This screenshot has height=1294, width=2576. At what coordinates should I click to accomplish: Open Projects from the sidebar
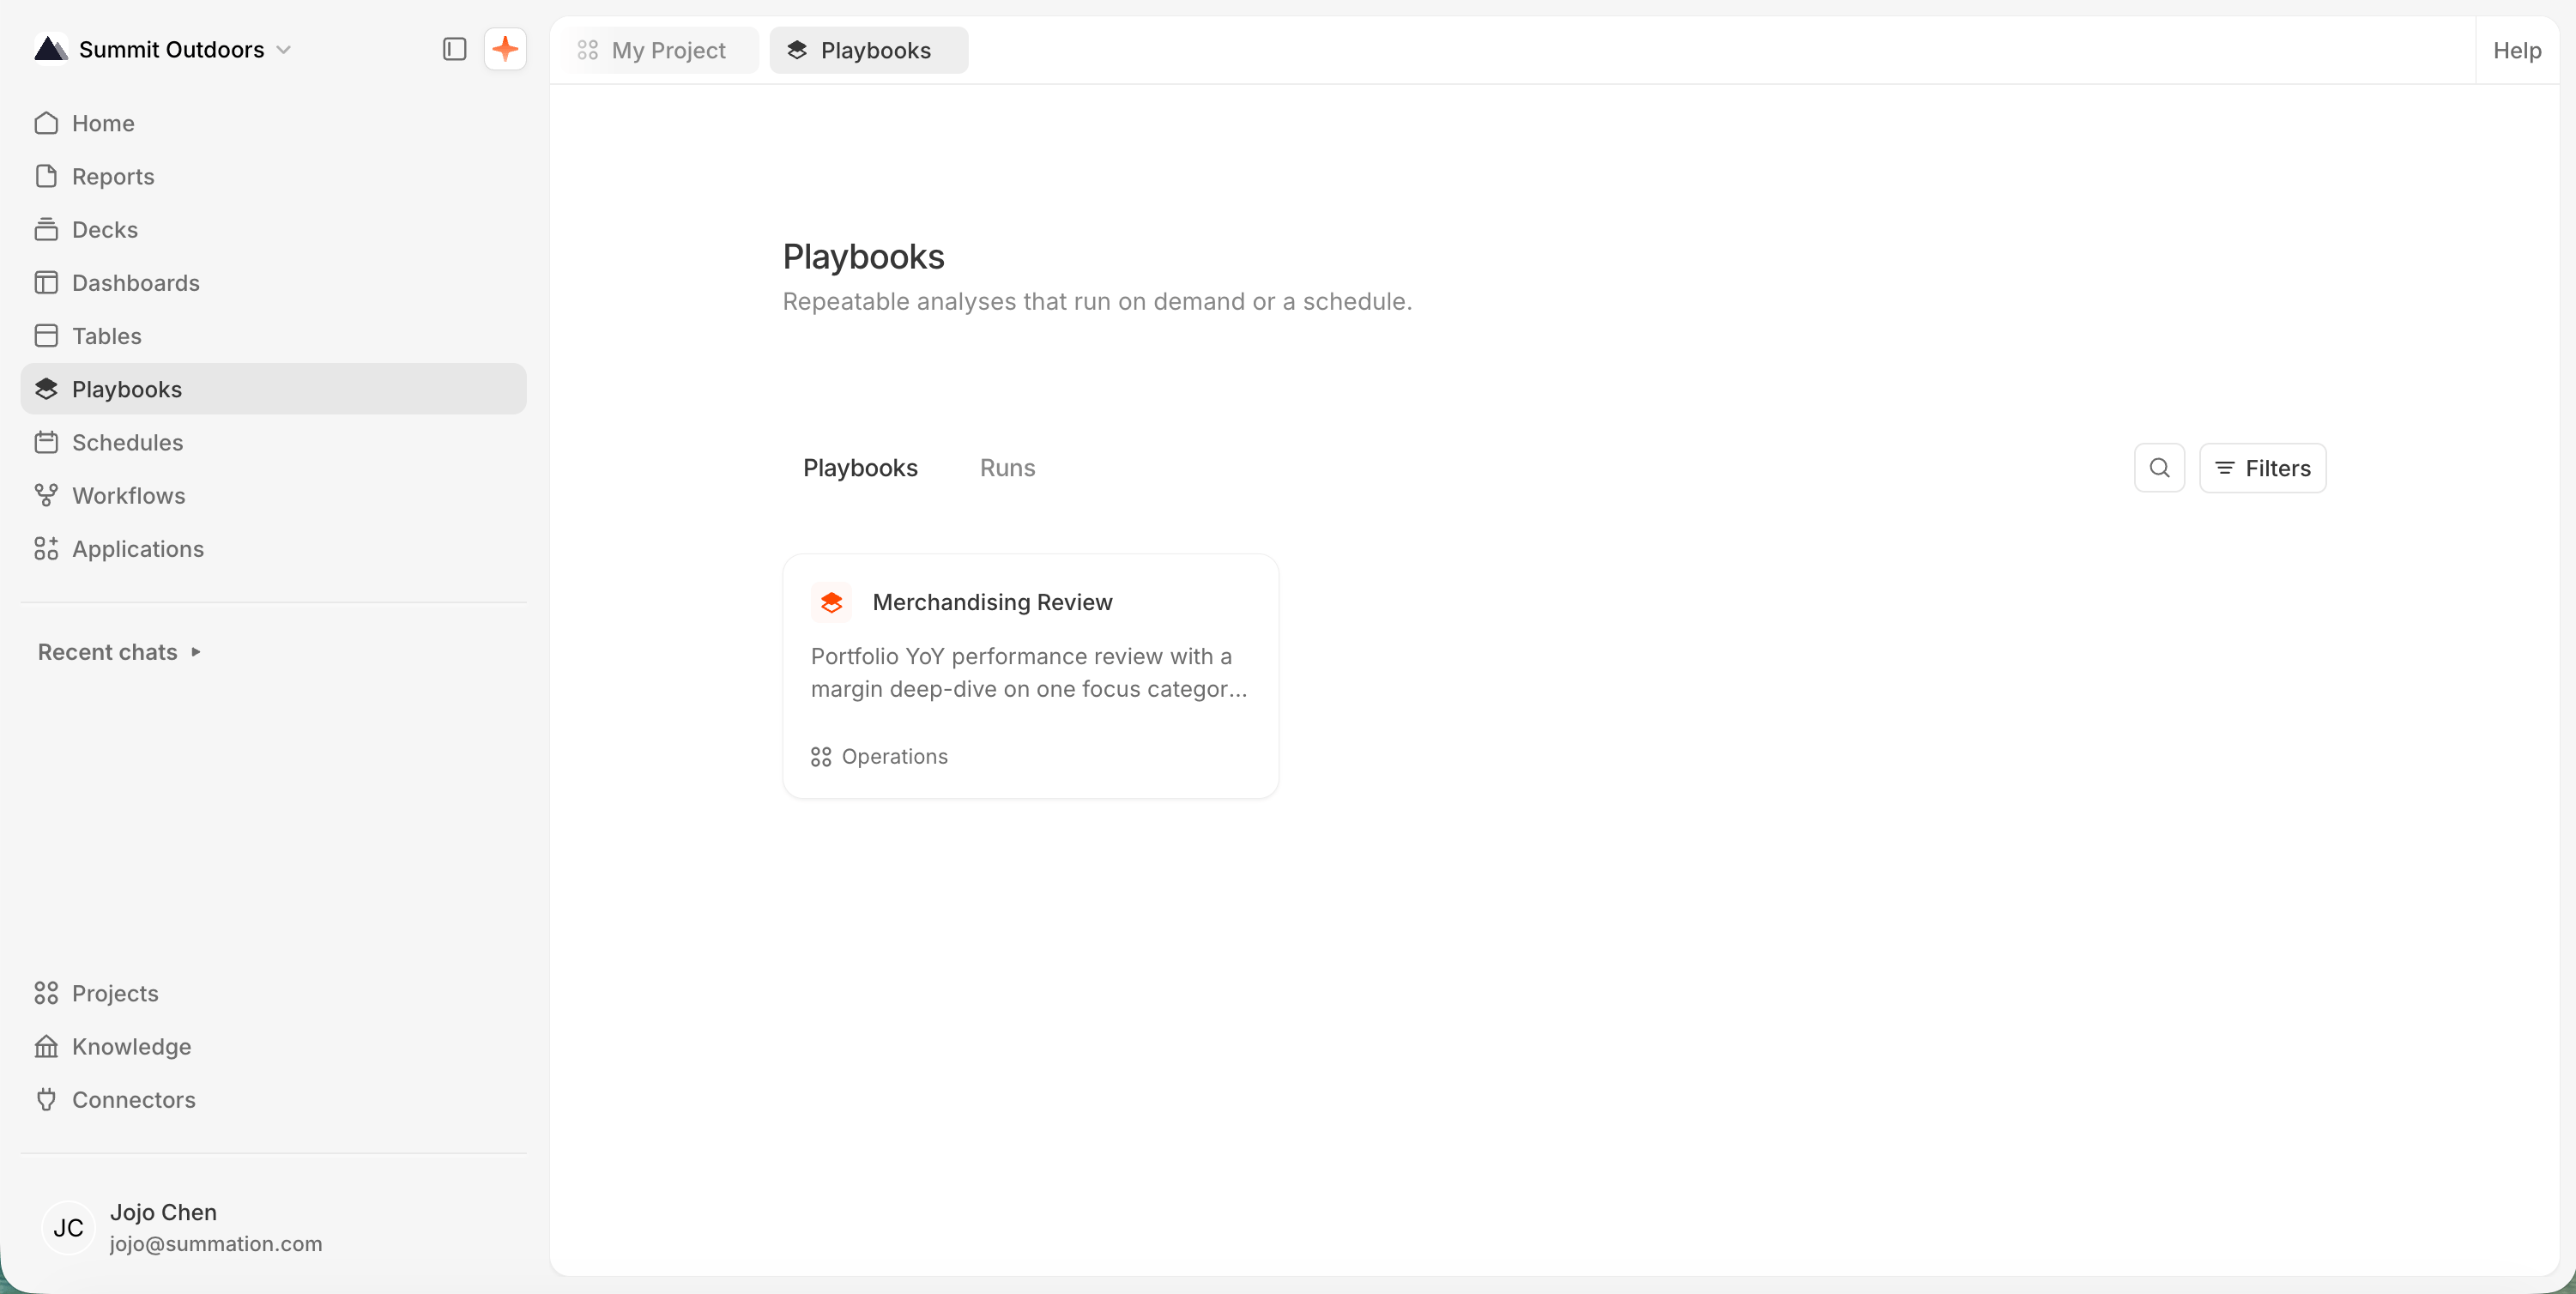(x=273, y=993)
